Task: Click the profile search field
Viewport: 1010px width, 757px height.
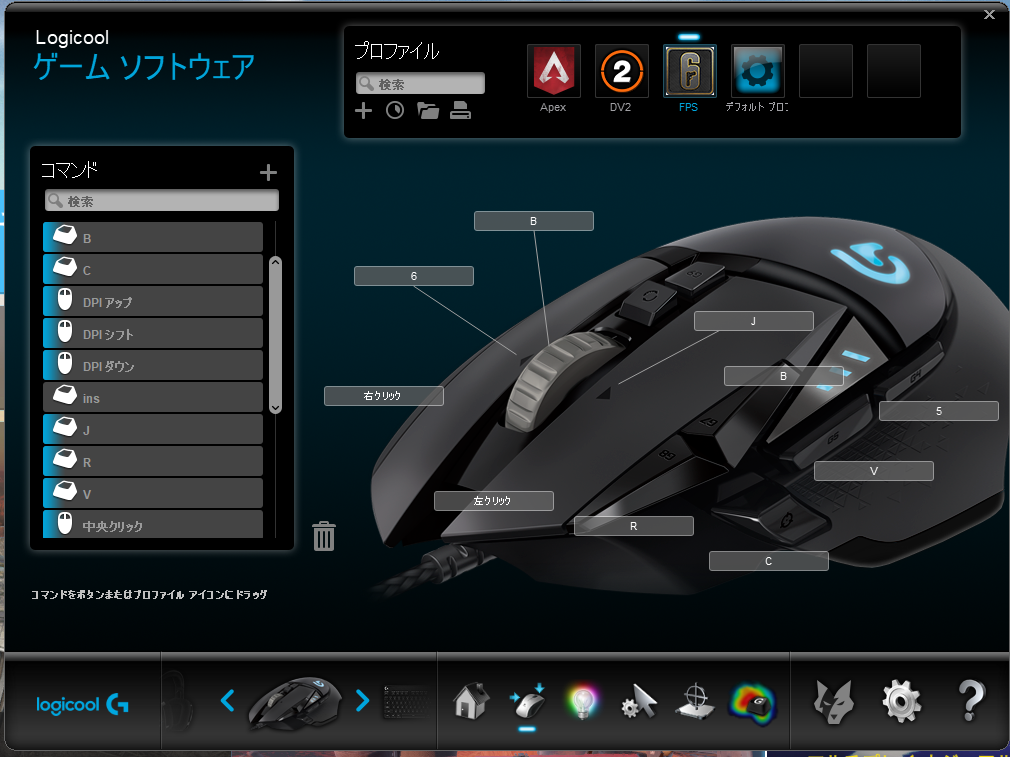Action: click(x=420, y=84)
